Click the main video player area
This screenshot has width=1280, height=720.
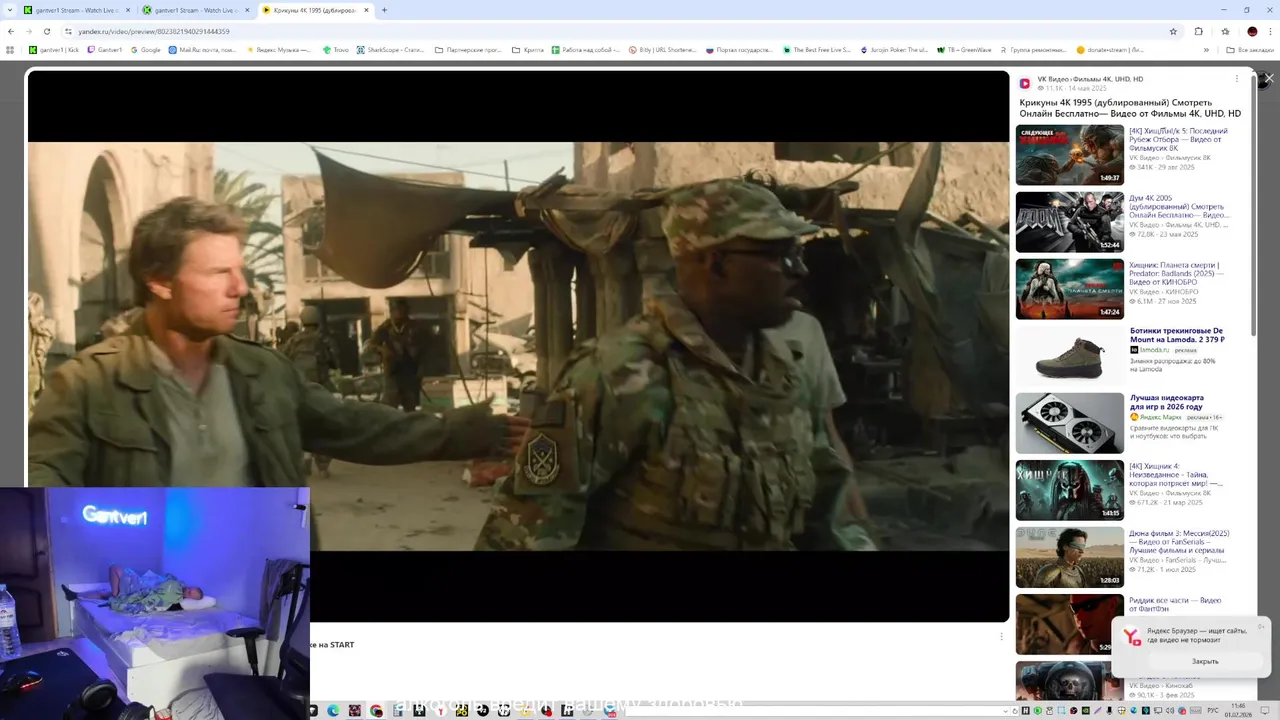click(518, 346)
